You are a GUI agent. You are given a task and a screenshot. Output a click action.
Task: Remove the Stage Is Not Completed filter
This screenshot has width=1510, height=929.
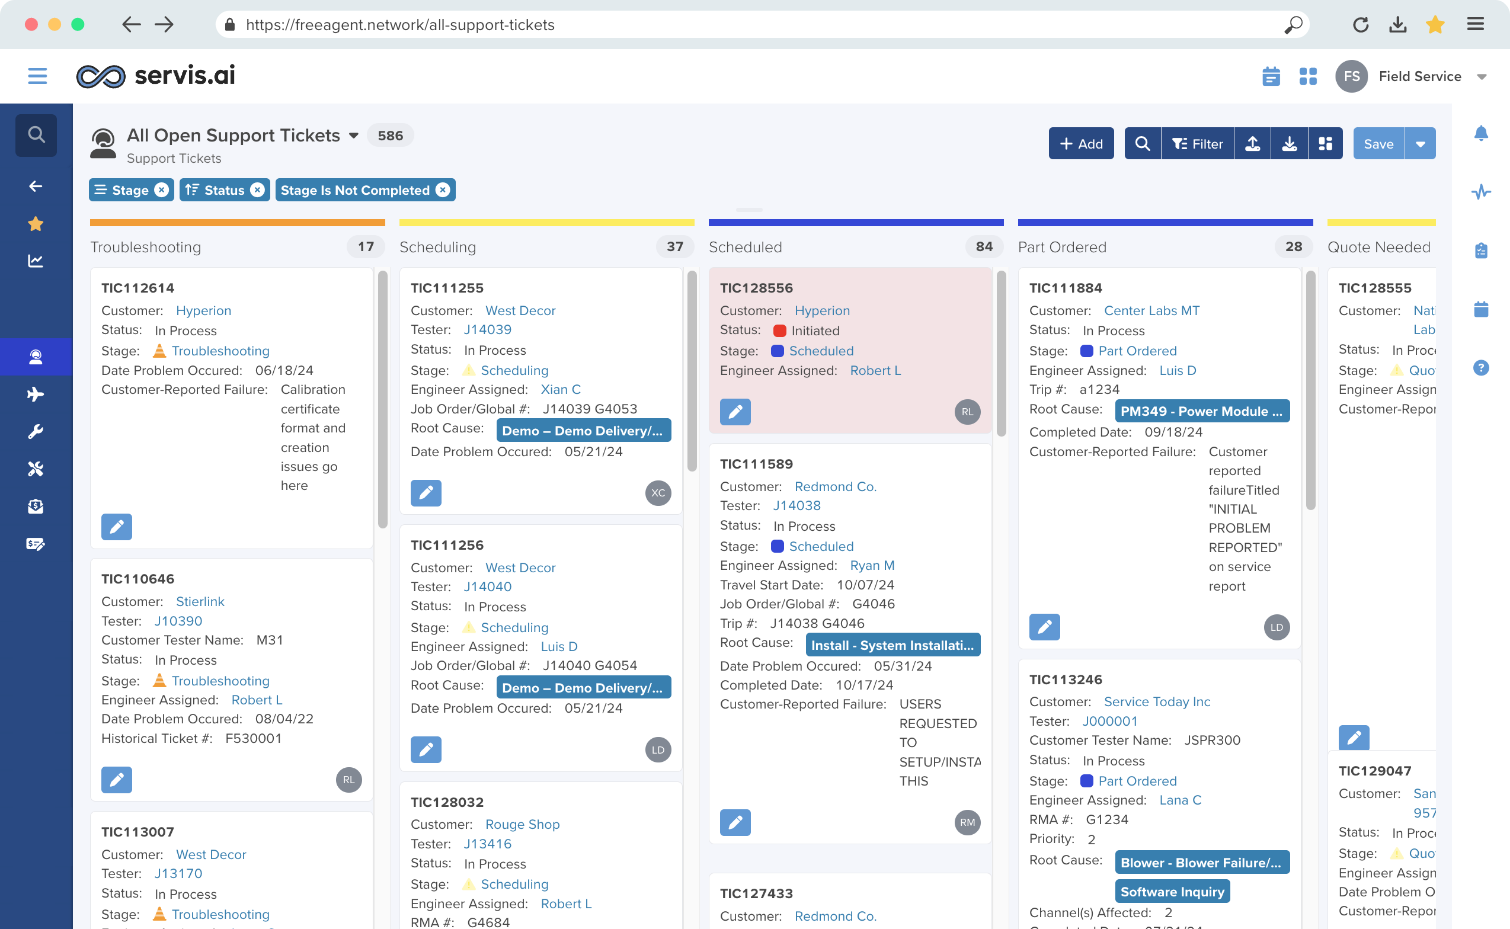(x=443, y=190)
